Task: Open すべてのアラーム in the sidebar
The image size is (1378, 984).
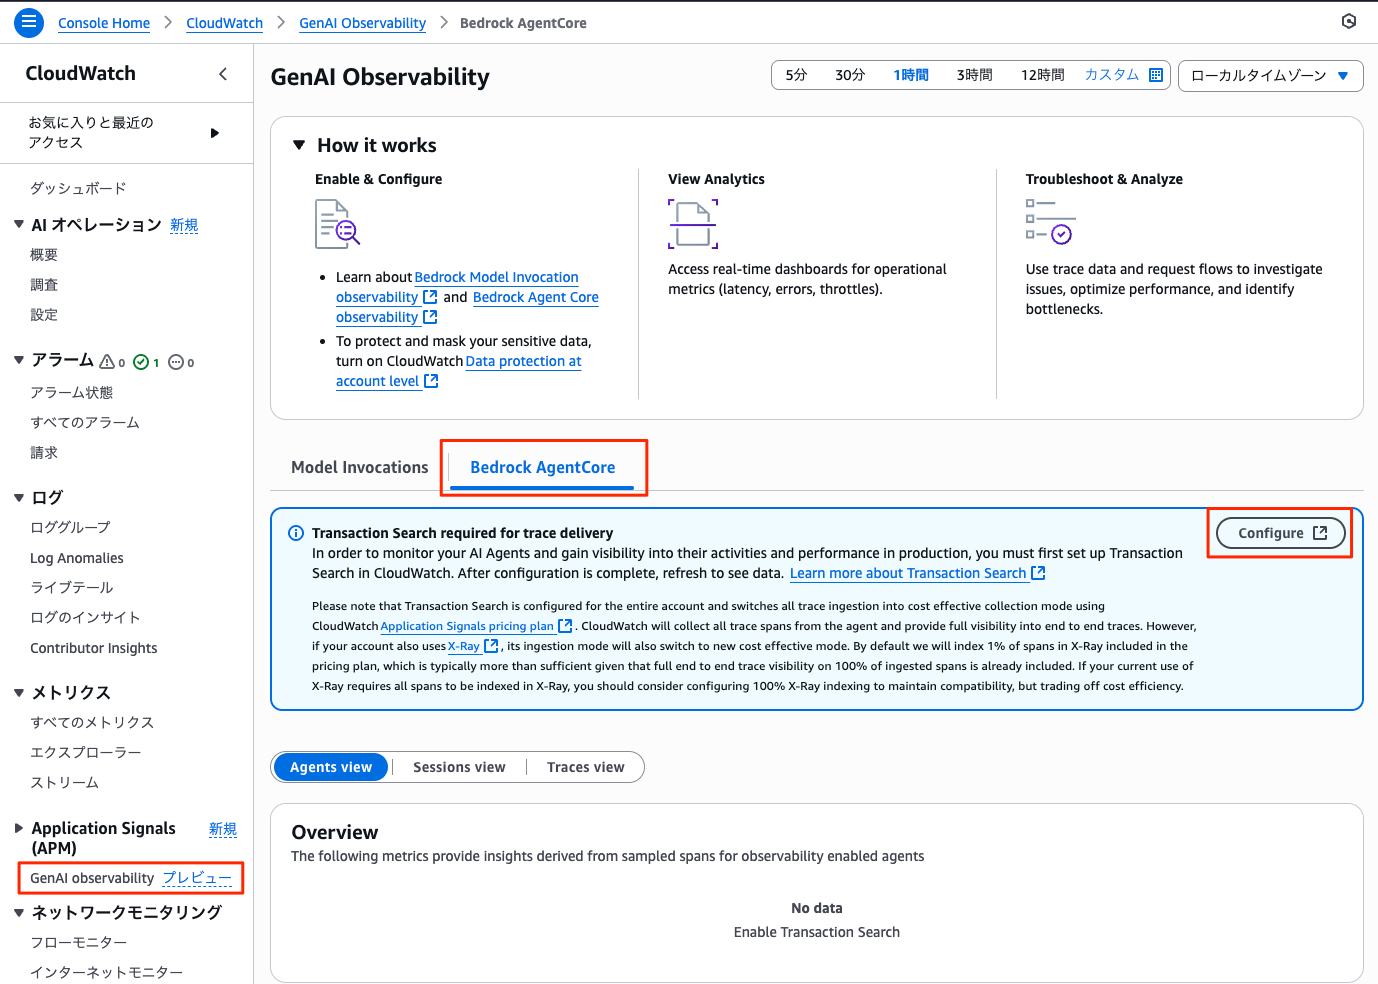Action: (85, 423)
